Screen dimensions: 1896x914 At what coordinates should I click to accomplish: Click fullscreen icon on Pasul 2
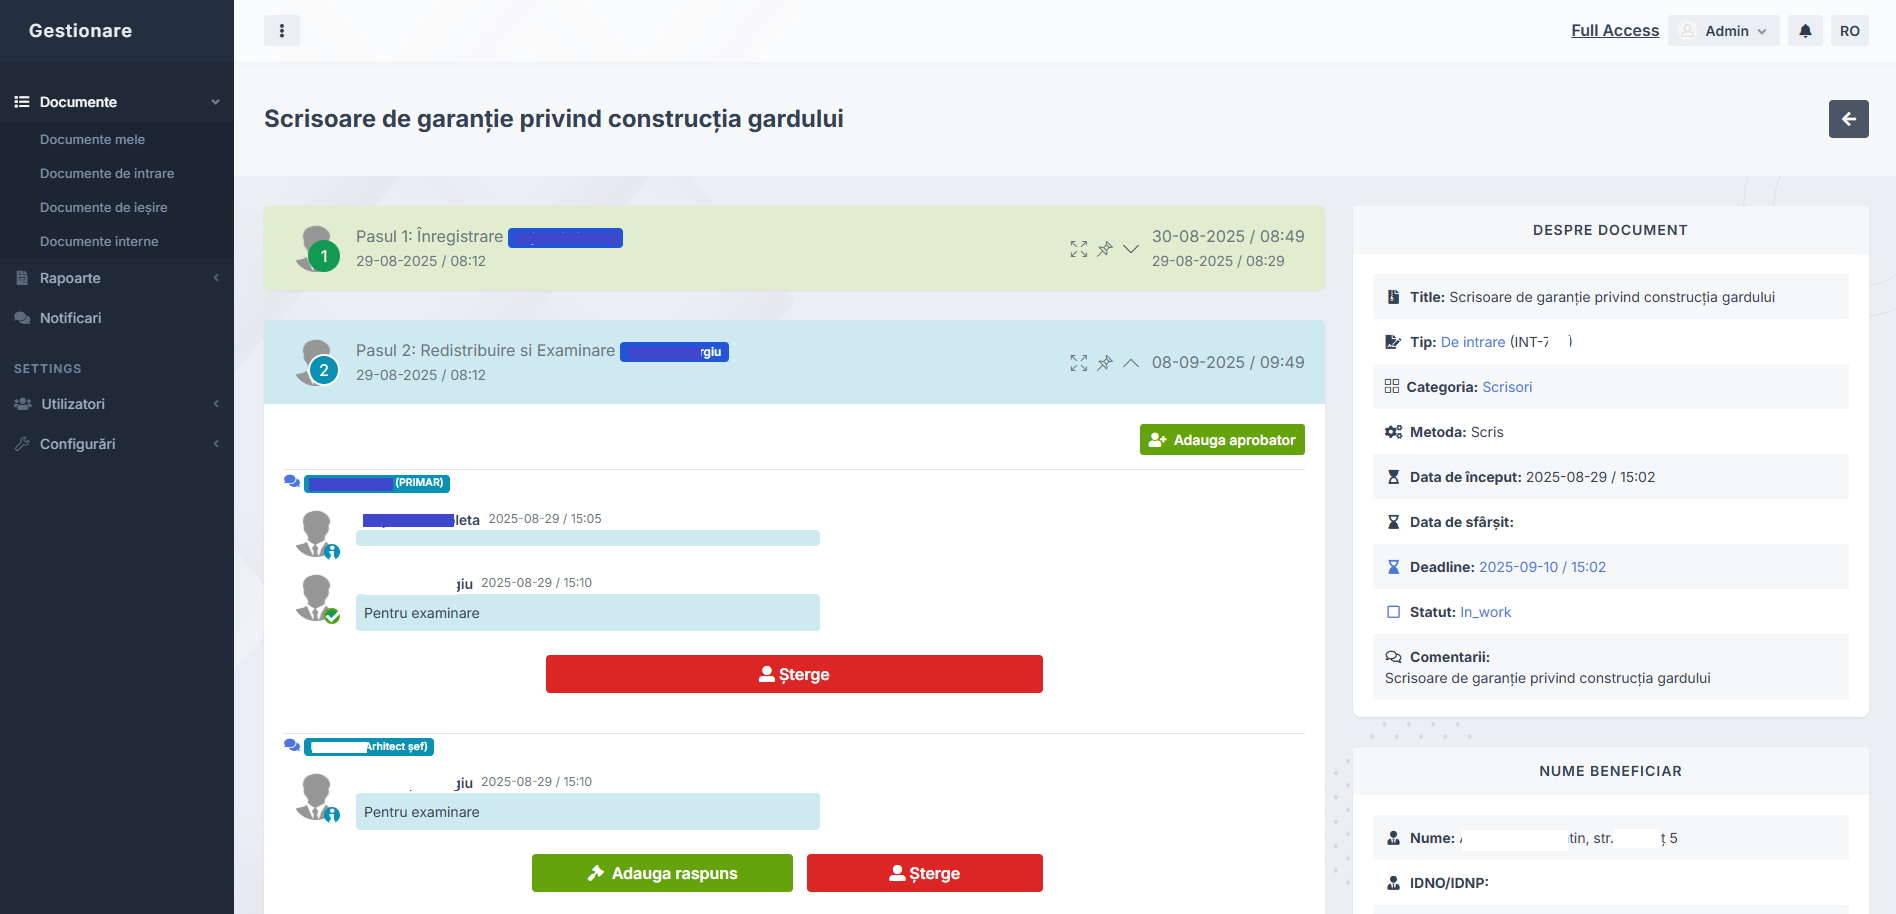[1078, 363]
